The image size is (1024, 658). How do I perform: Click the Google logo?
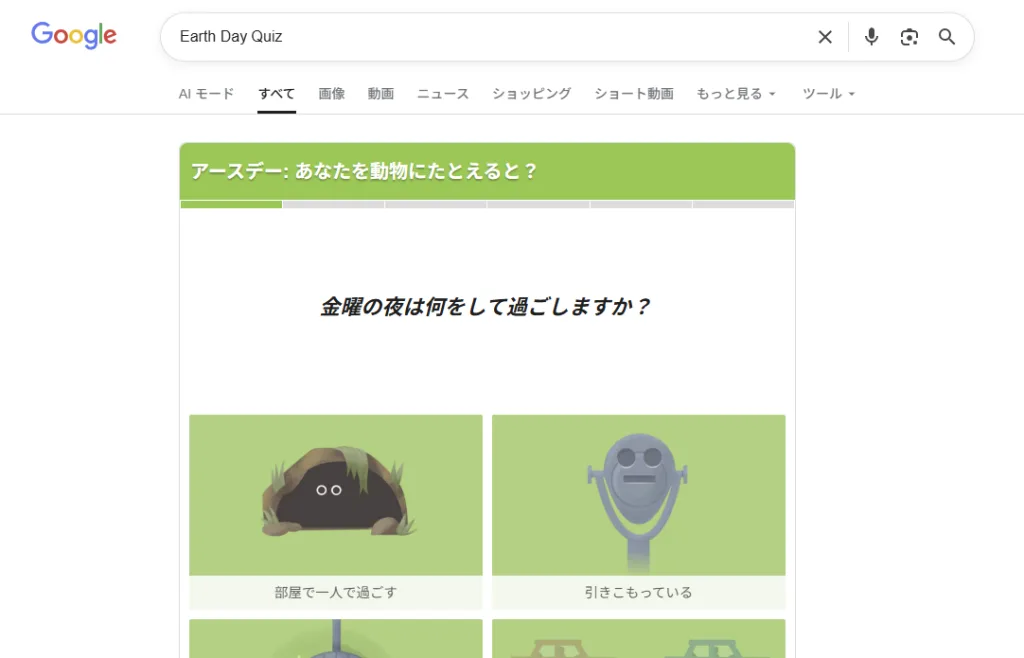tap(74, 36)
